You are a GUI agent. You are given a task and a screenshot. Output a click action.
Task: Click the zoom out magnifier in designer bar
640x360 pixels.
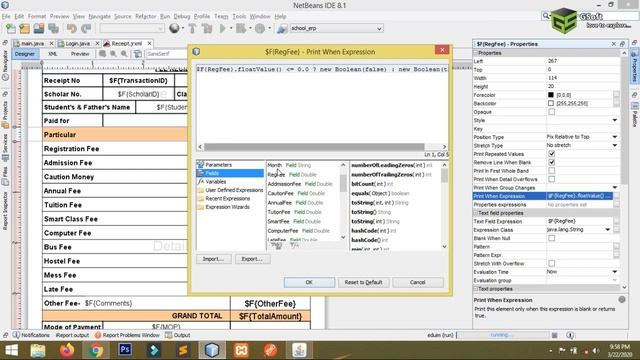124,54
